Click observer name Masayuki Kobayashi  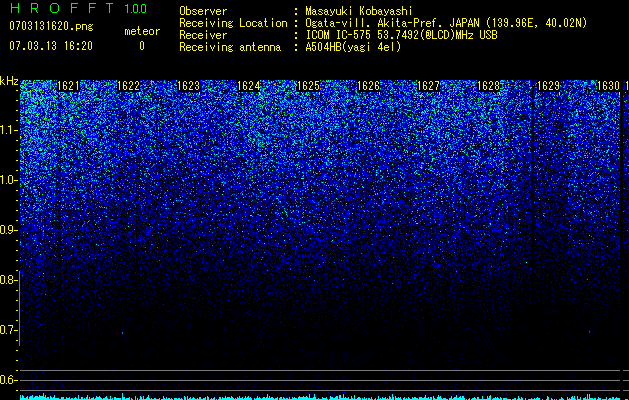point(359,11)
